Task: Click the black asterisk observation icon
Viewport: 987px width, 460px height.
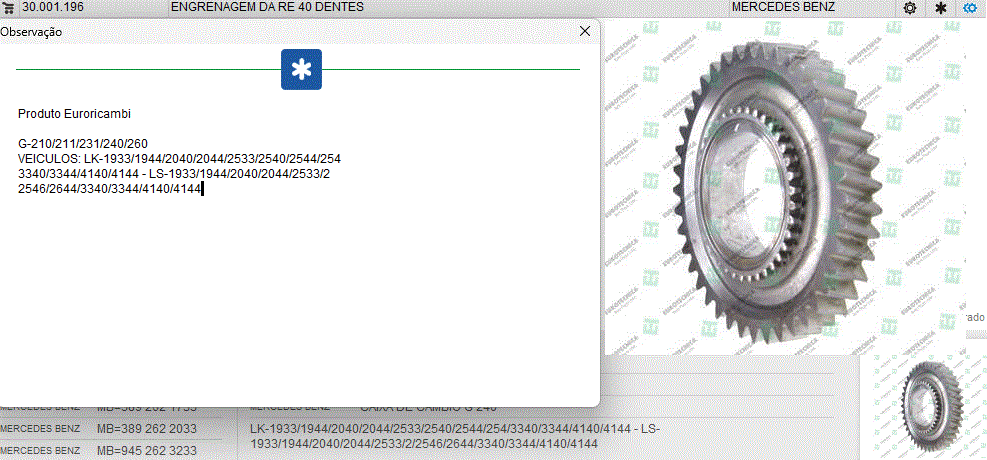Action: pos(940,8)
